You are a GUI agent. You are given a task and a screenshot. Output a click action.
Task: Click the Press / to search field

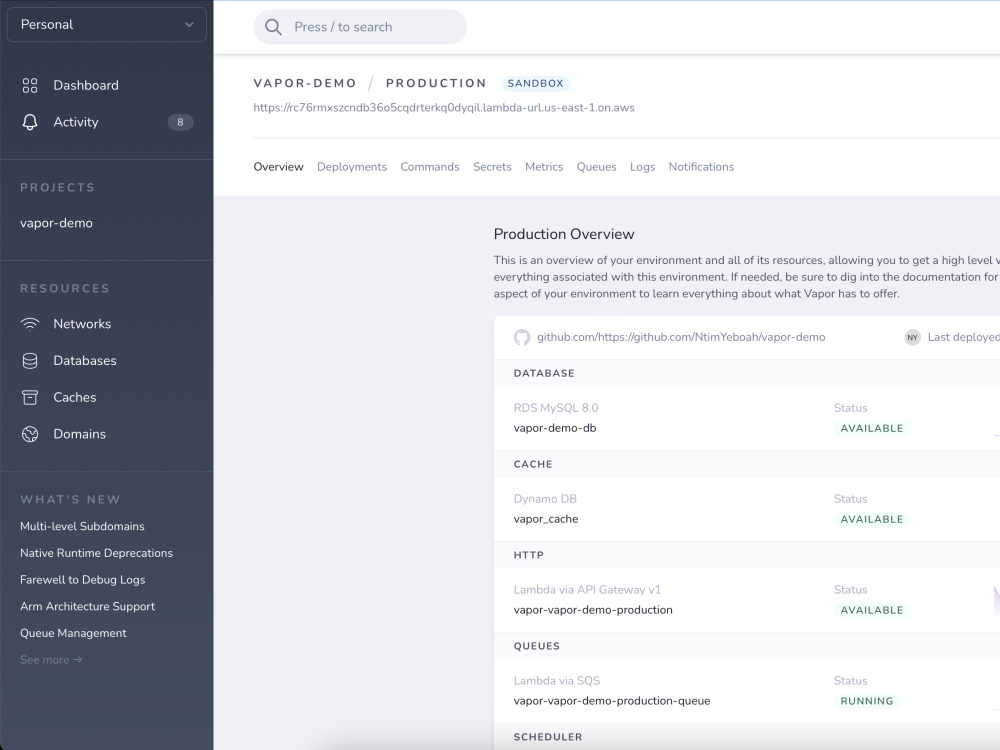pos(360,27)
